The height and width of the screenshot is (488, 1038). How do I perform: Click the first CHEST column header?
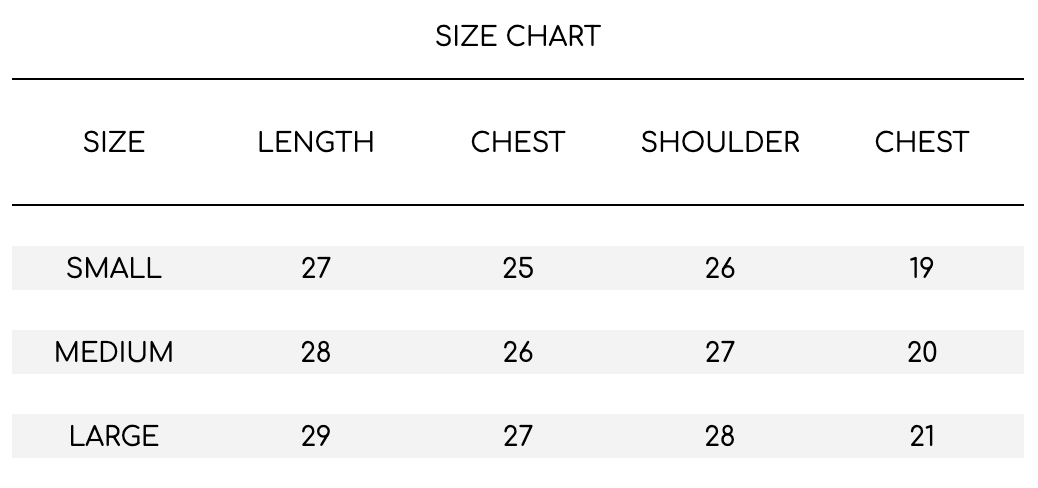518,142
